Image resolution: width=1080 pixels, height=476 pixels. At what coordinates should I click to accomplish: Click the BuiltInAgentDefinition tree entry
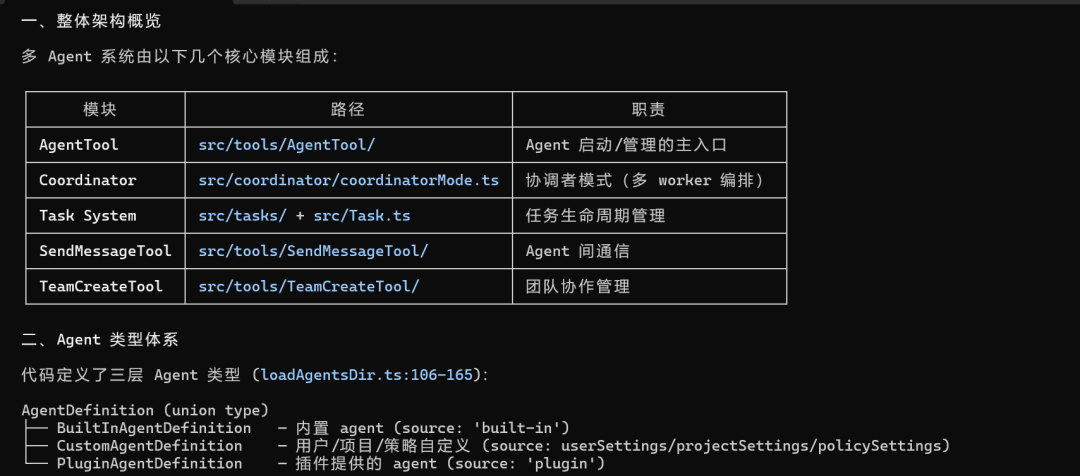(153, 428)
